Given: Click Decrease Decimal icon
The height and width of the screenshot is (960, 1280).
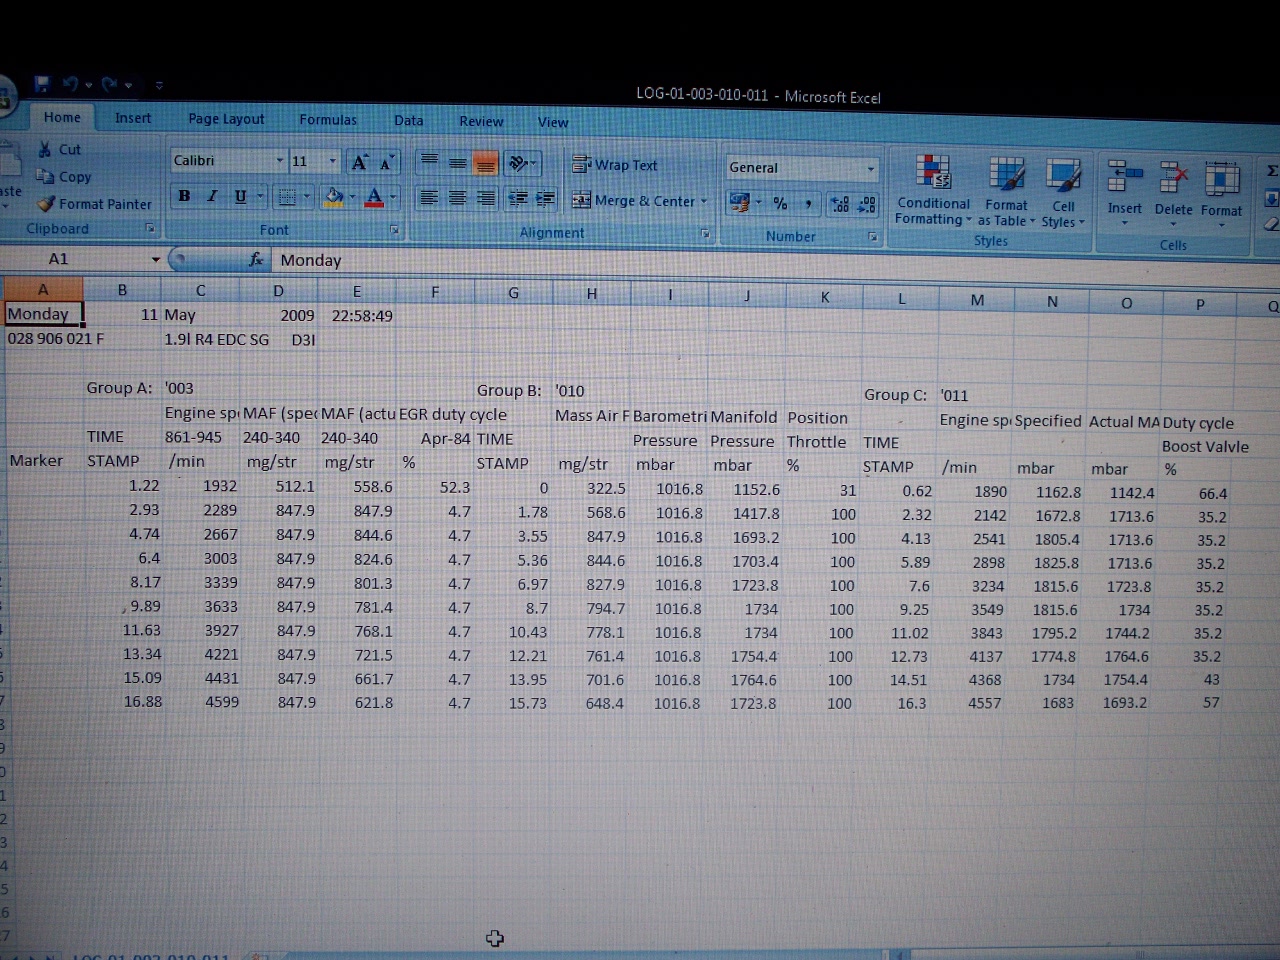Looking at the screenshot, I should click(868, 204).
